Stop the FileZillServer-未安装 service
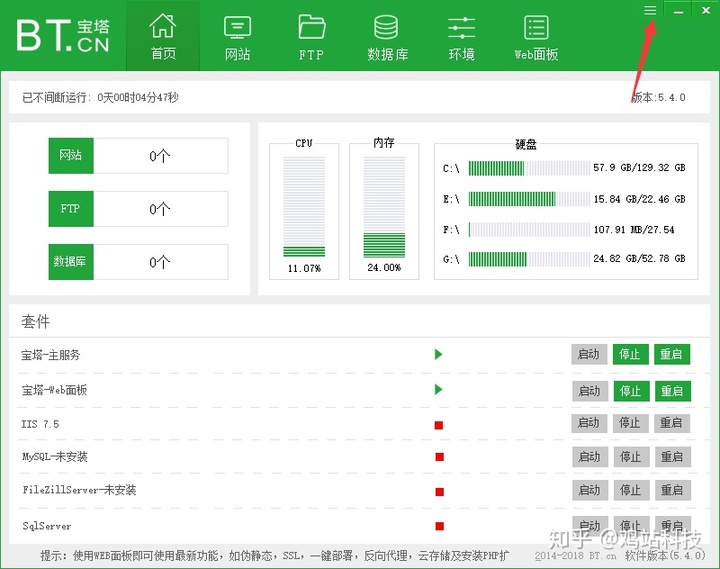This screenshot has width=720, height=569. [631, 490]
